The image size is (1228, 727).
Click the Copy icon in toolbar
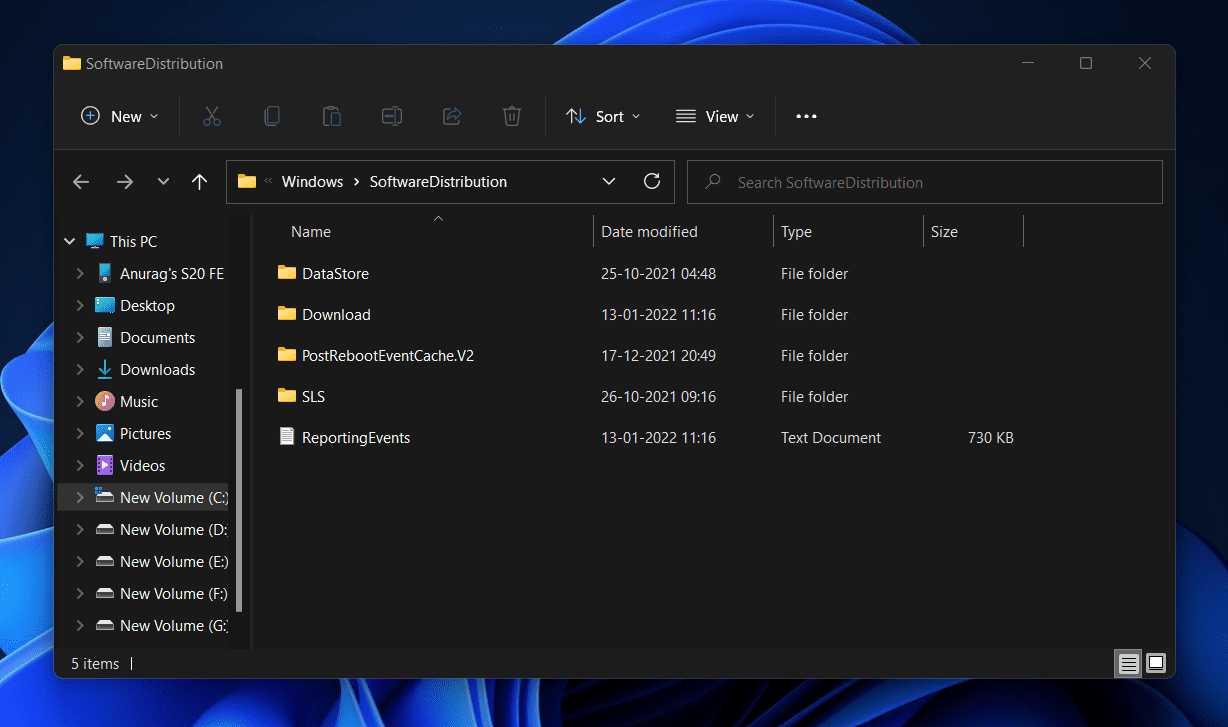[271, 116]
